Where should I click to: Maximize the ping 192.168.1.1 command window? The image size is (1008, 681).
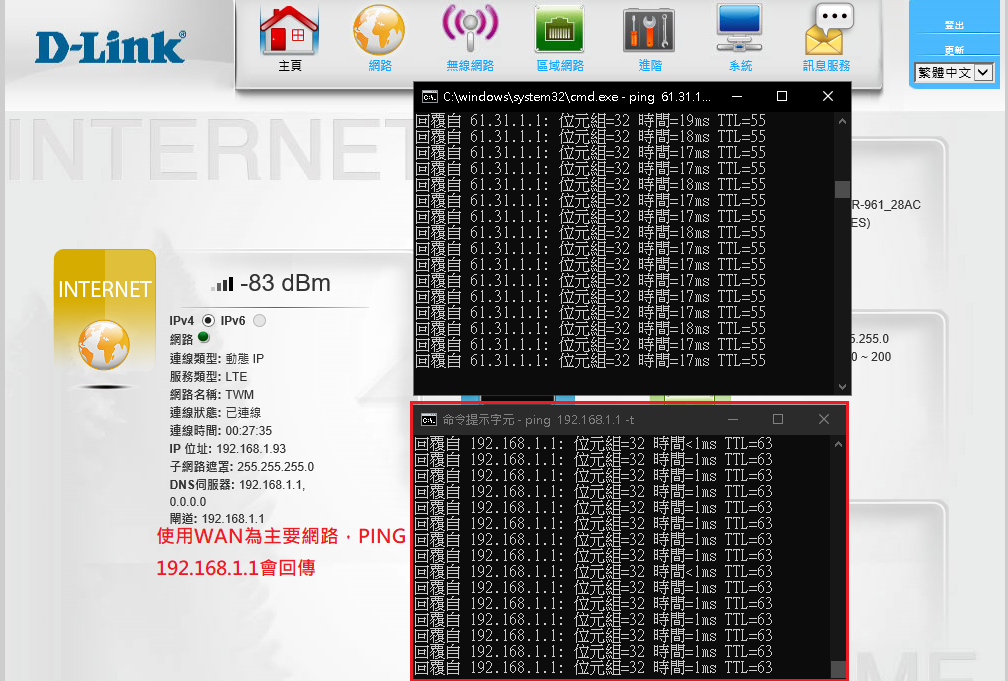point(778,420)
